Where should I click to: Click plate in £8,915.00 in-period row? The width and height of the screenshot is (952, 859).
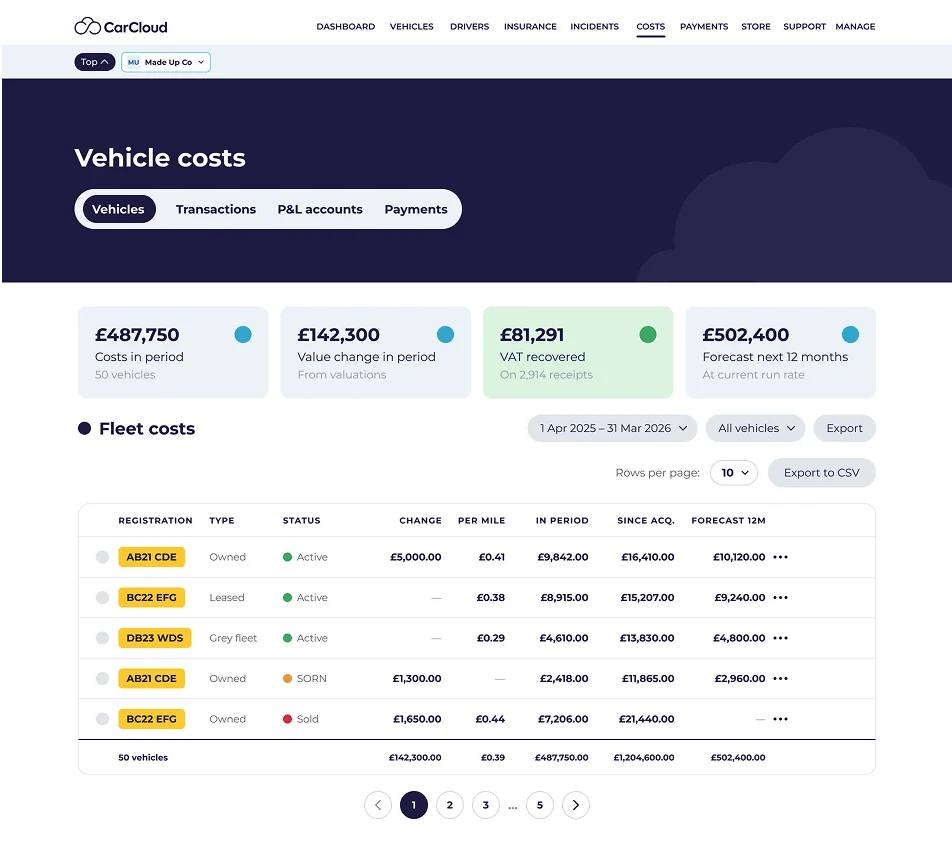[x=151, y=597]
